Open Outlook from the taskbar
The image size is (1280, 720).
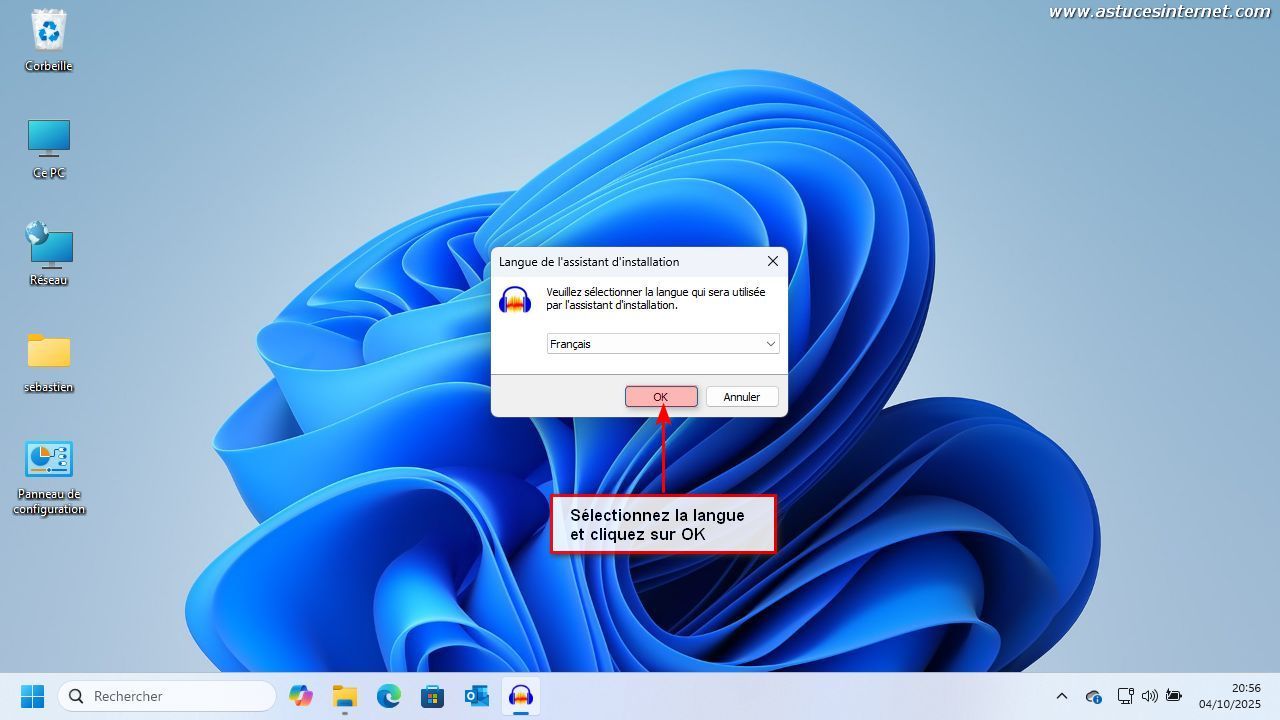coord(476,696)
